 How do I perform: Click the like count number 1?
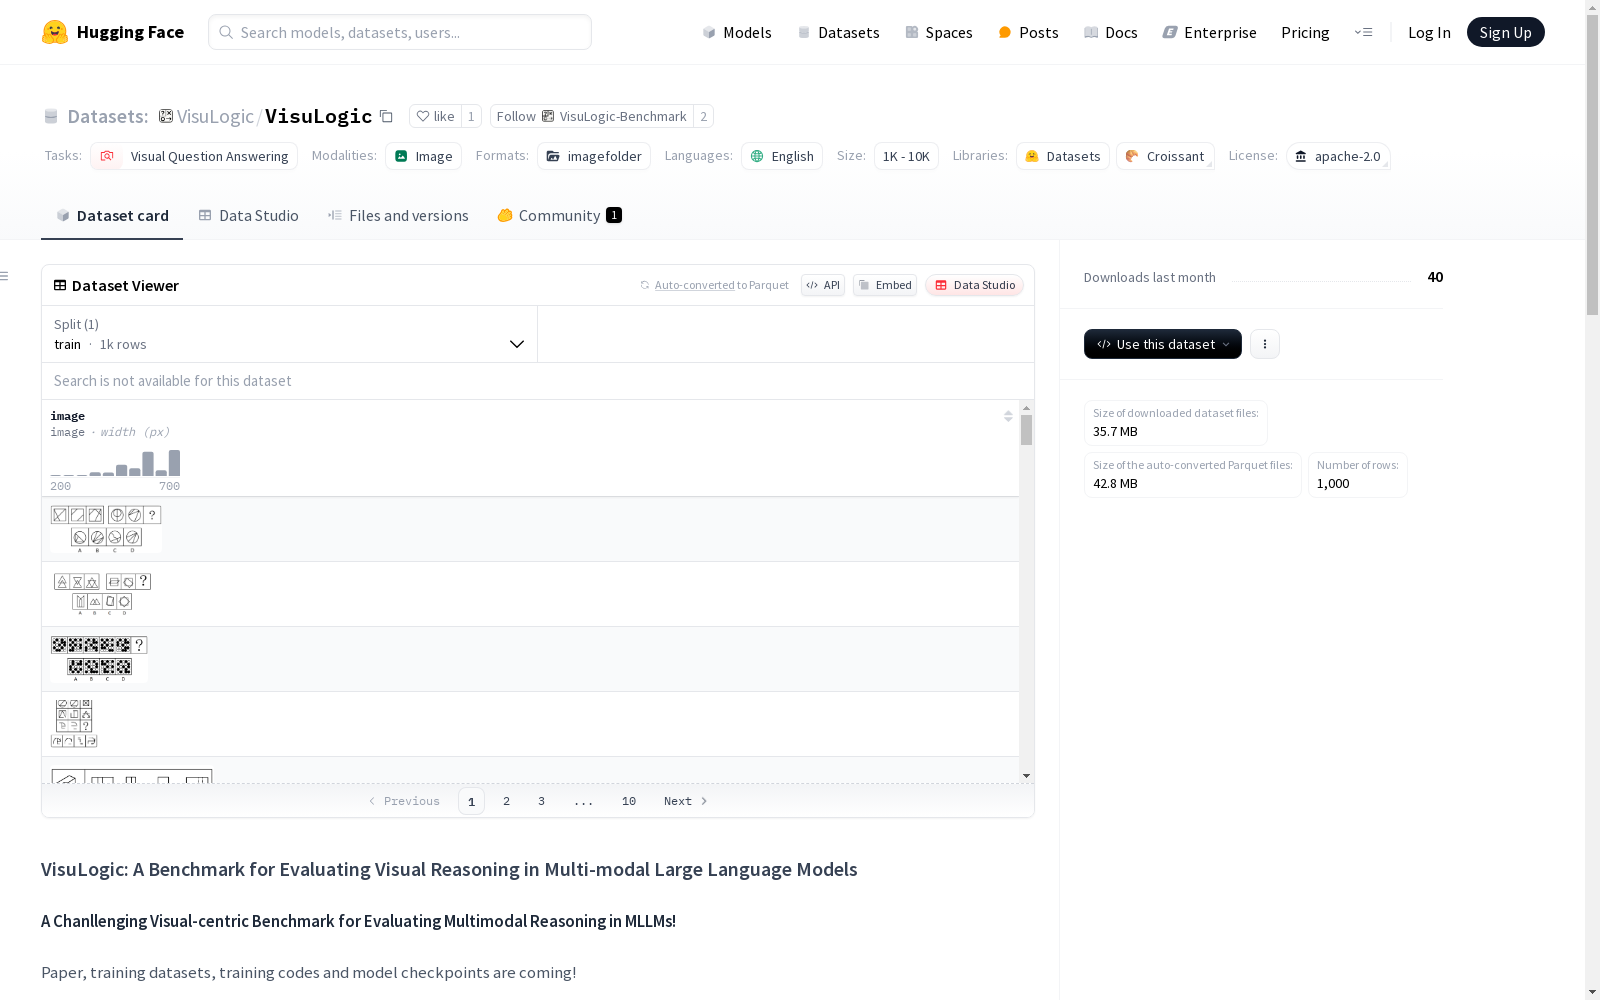pyautogui.click(x=471, y=116)
